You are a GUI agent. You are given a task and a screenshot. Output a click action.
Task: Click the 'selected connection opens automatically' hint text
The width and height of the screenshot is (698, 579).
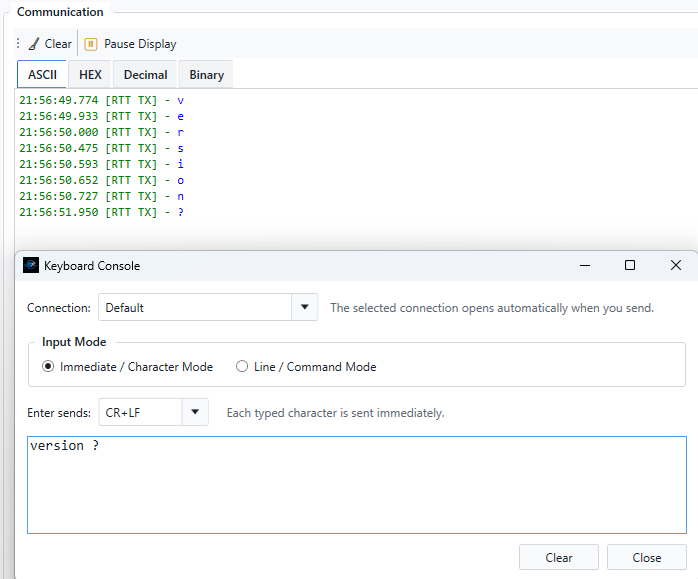(492, 308)
